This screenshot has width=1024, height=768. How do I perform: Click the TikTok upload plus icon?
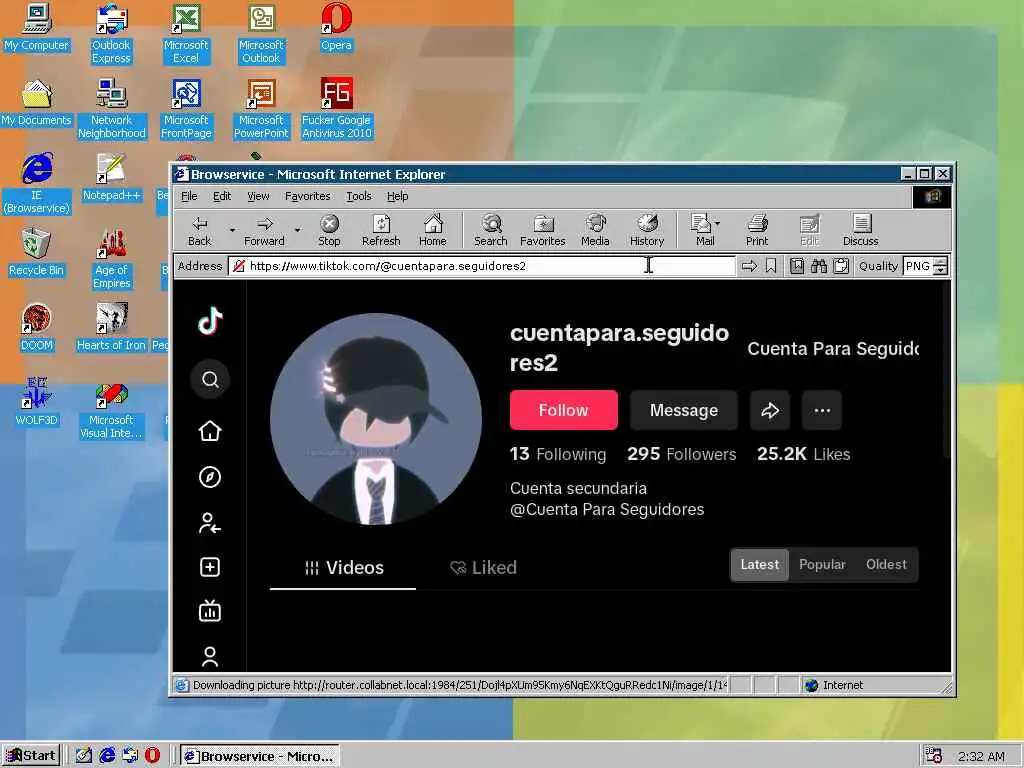210,567
